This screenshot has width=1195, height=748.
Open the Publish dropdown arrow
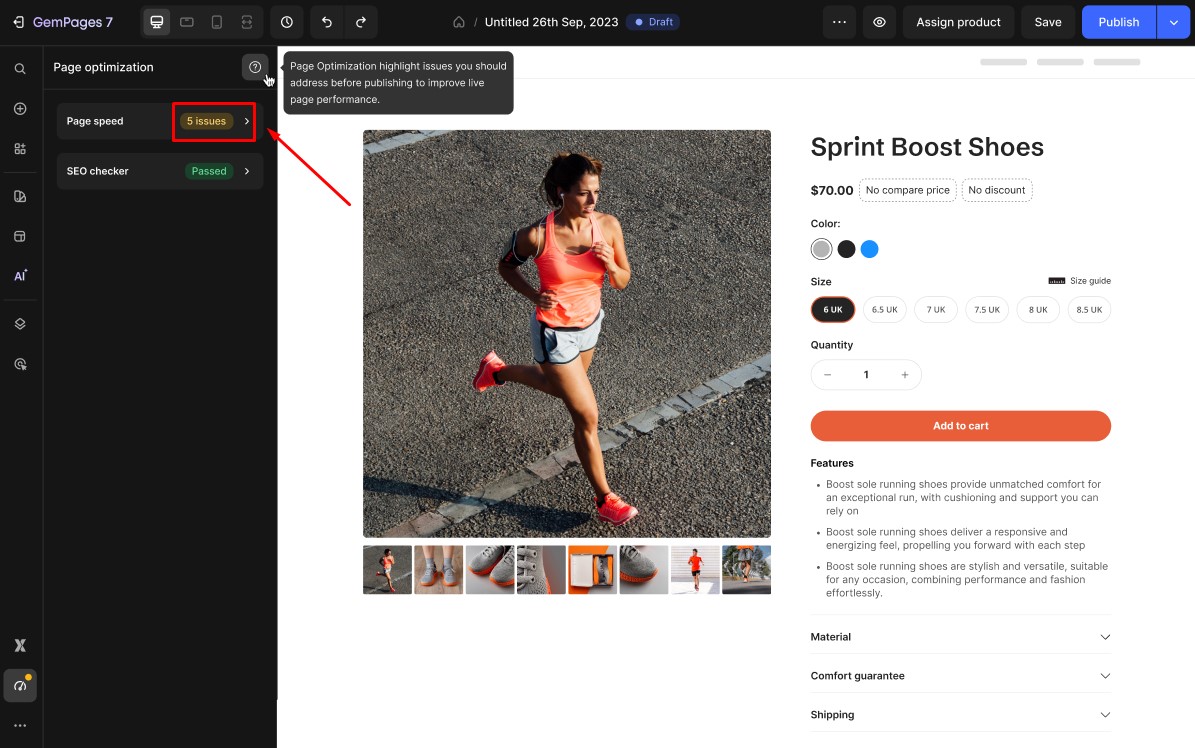pos(1173,21)
